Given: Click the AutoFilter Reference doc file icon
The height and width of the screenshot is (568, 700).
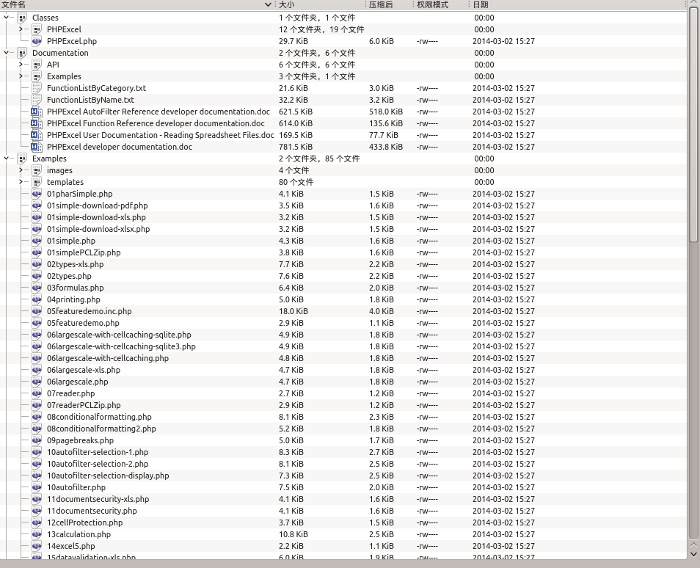Looking at the screenshot, I should coord(37,112).
